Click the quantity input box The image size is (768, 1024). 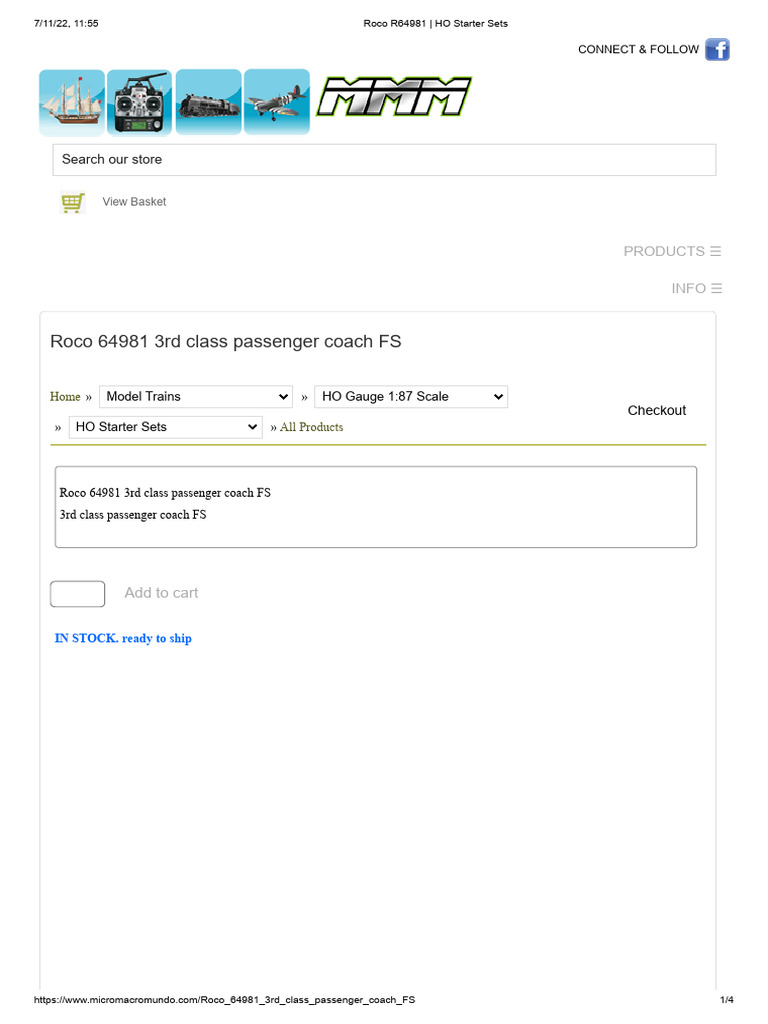tap(77, 594)
